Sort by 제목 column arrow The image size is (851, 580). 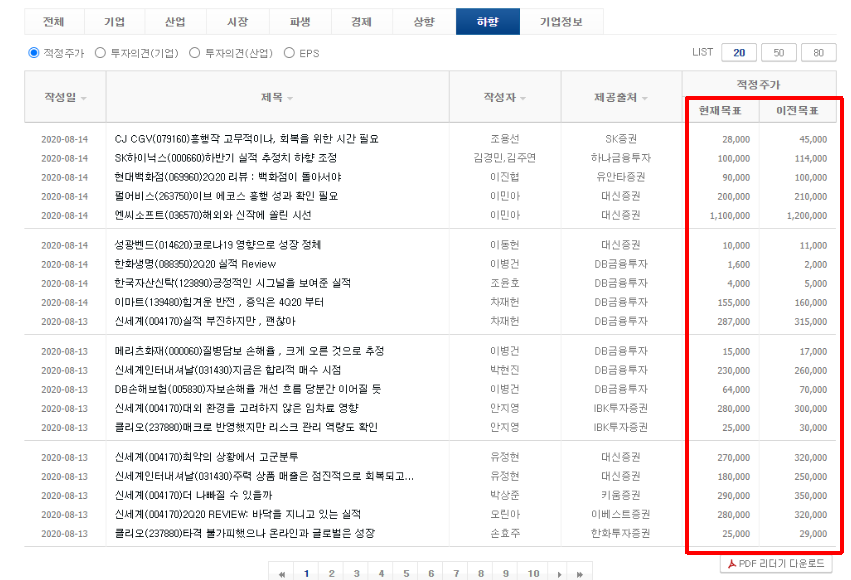pyautogui.click(x=290, y=98)
